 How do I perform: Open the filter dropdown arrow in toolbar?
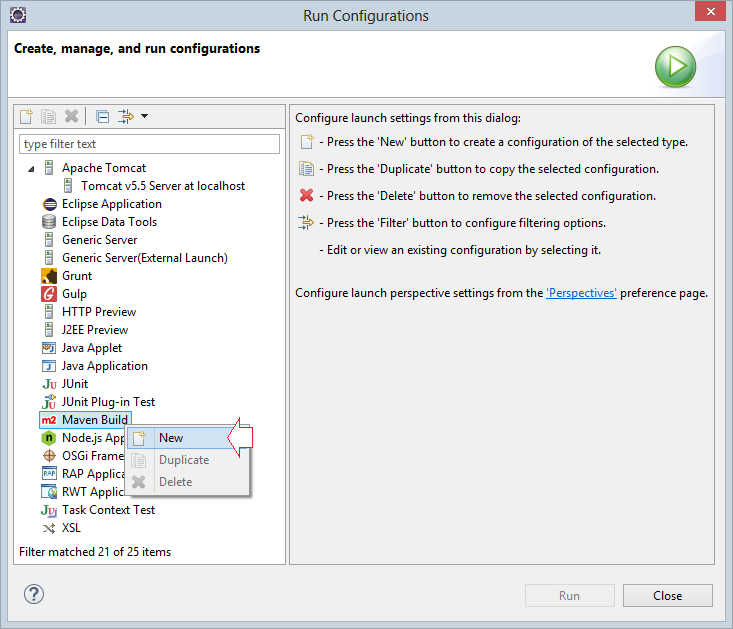(x=144, y=116)
